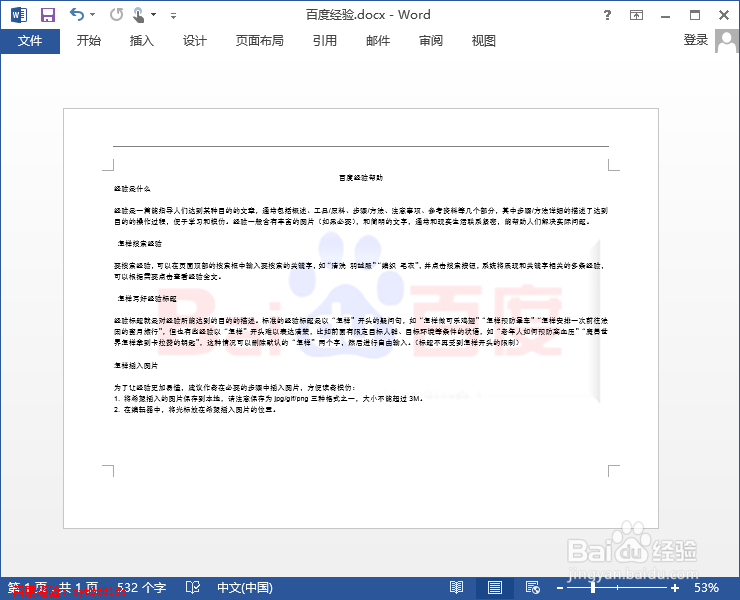Open Word Help question mark
This screenshot has width=740, height=600.
pyautogui.click(x=607, y=15)
